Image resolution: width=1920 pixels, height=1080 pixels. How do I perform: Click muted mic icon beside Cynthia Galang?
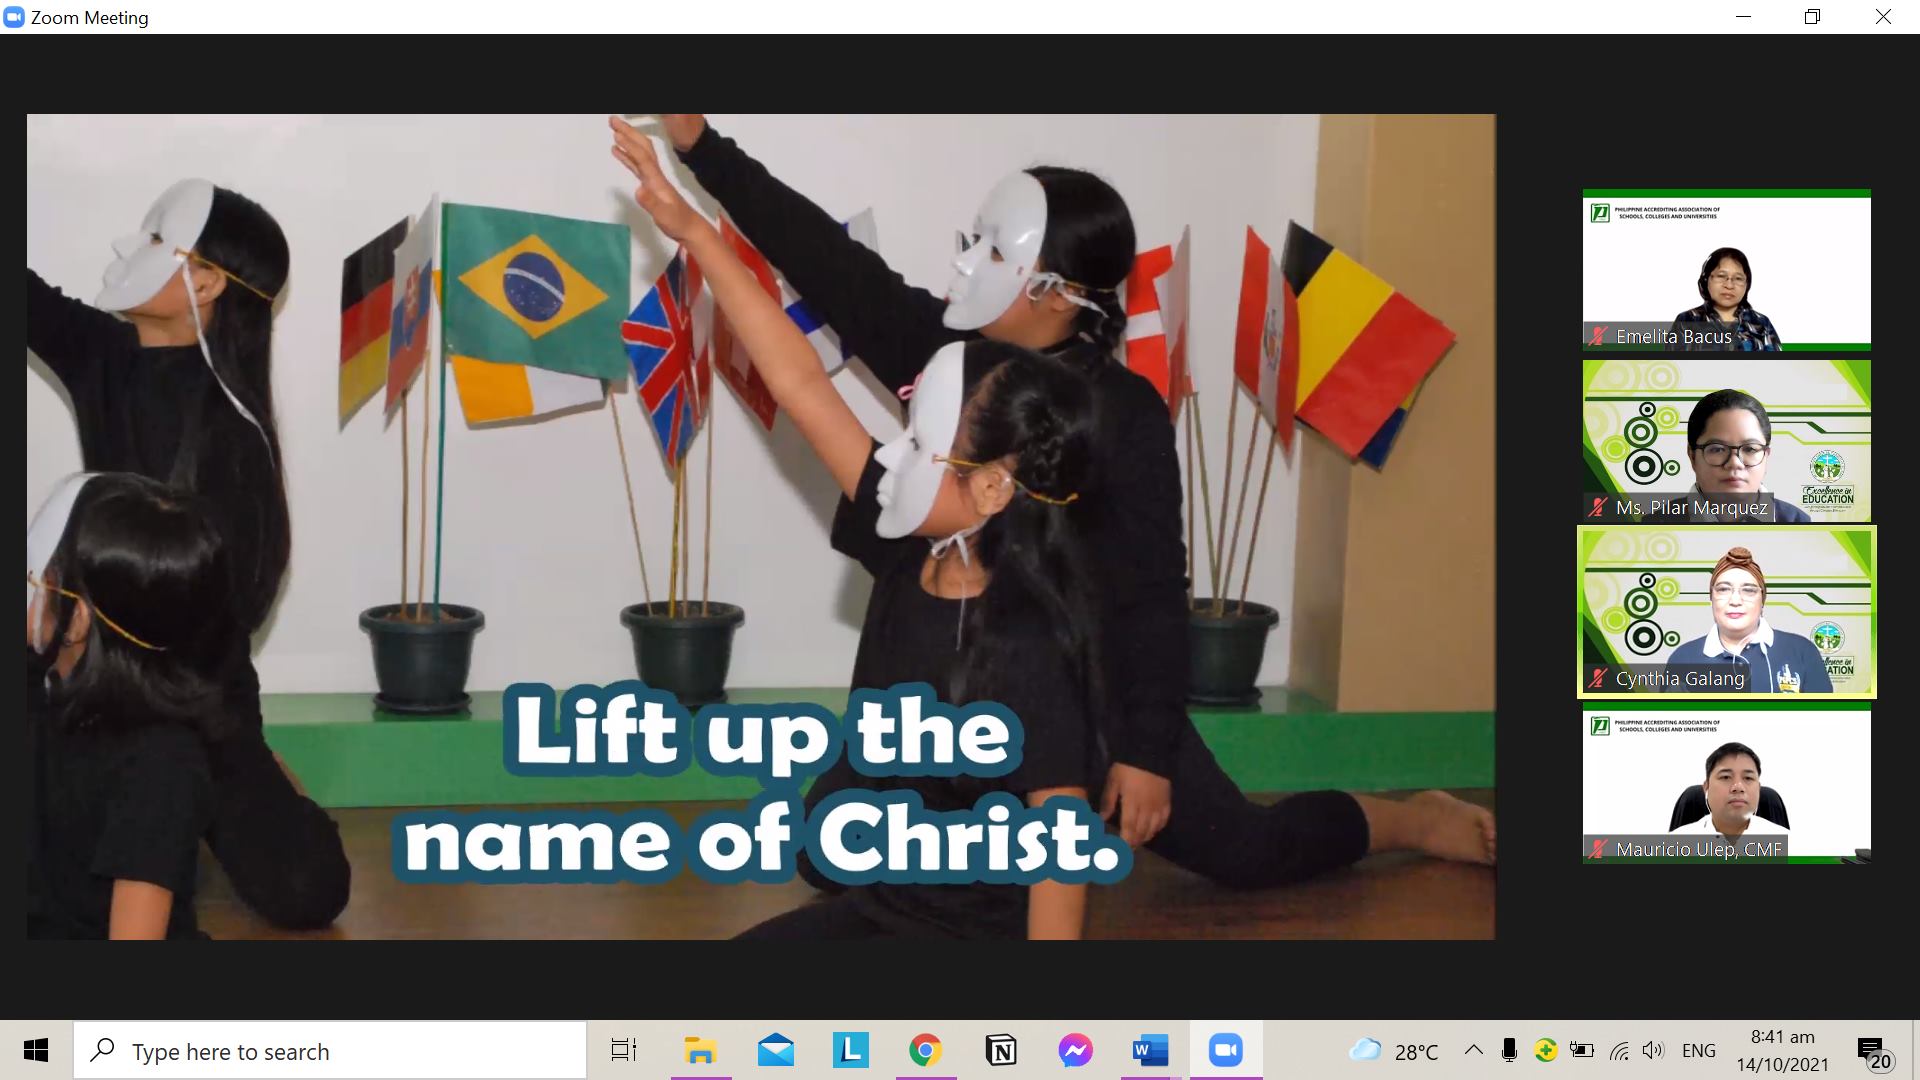[x=1598, y=678]
